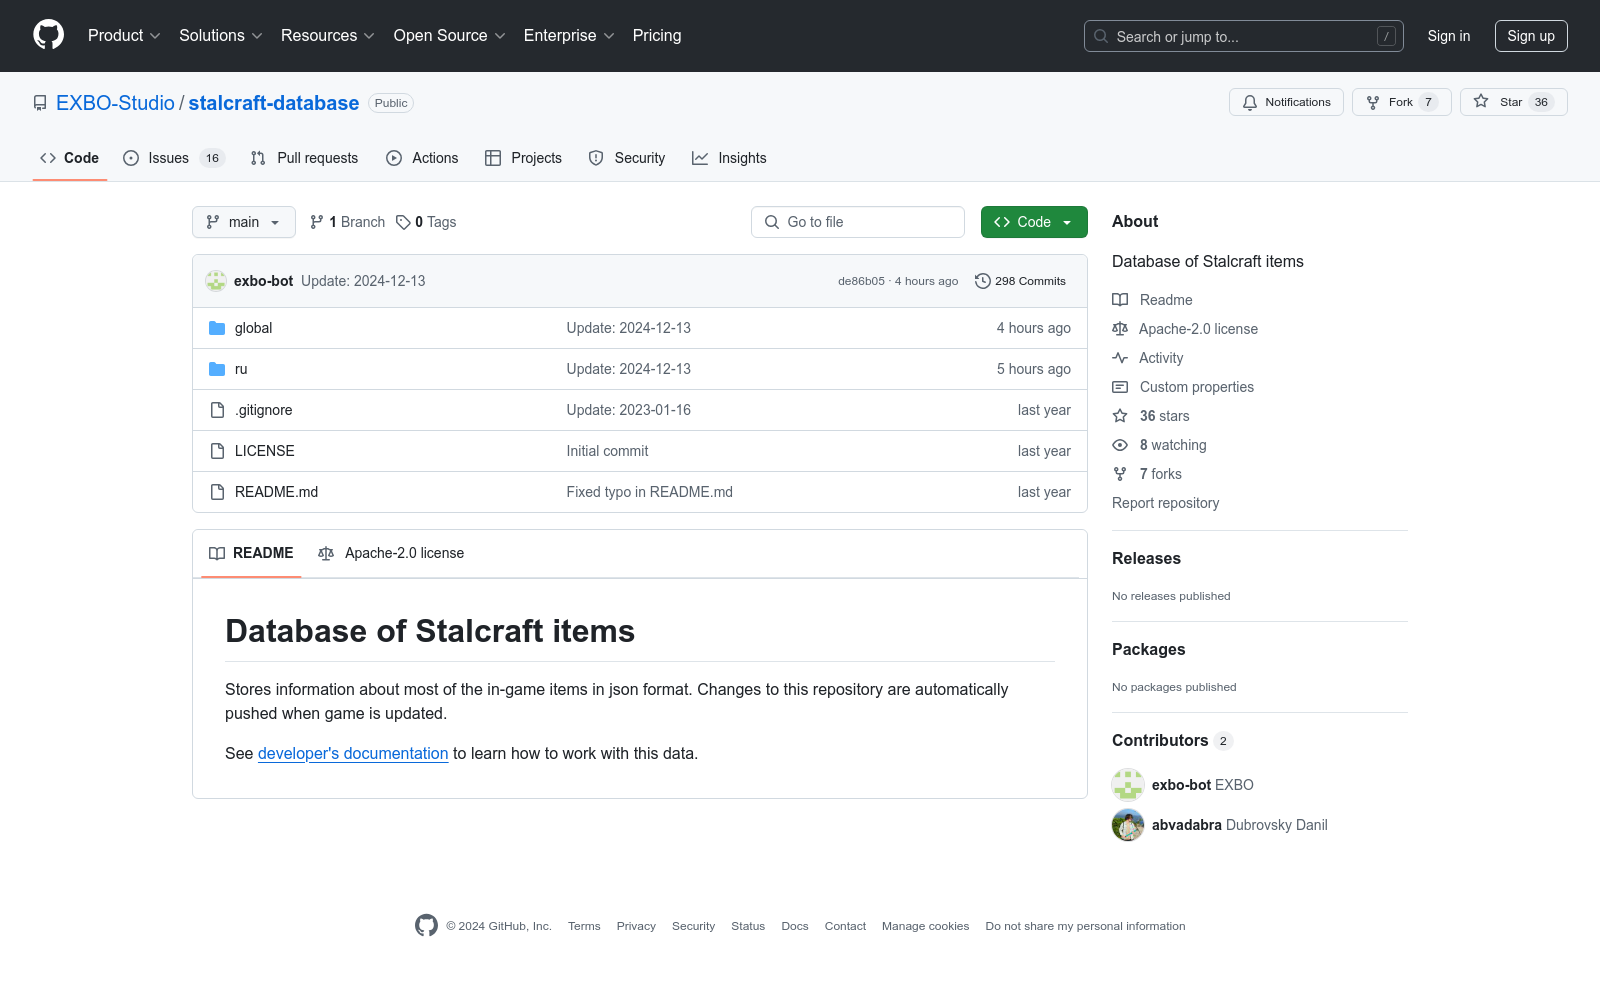Screen dimensions: 1600x1000
Task: Expand the Product menu
Action: [124, 35]
